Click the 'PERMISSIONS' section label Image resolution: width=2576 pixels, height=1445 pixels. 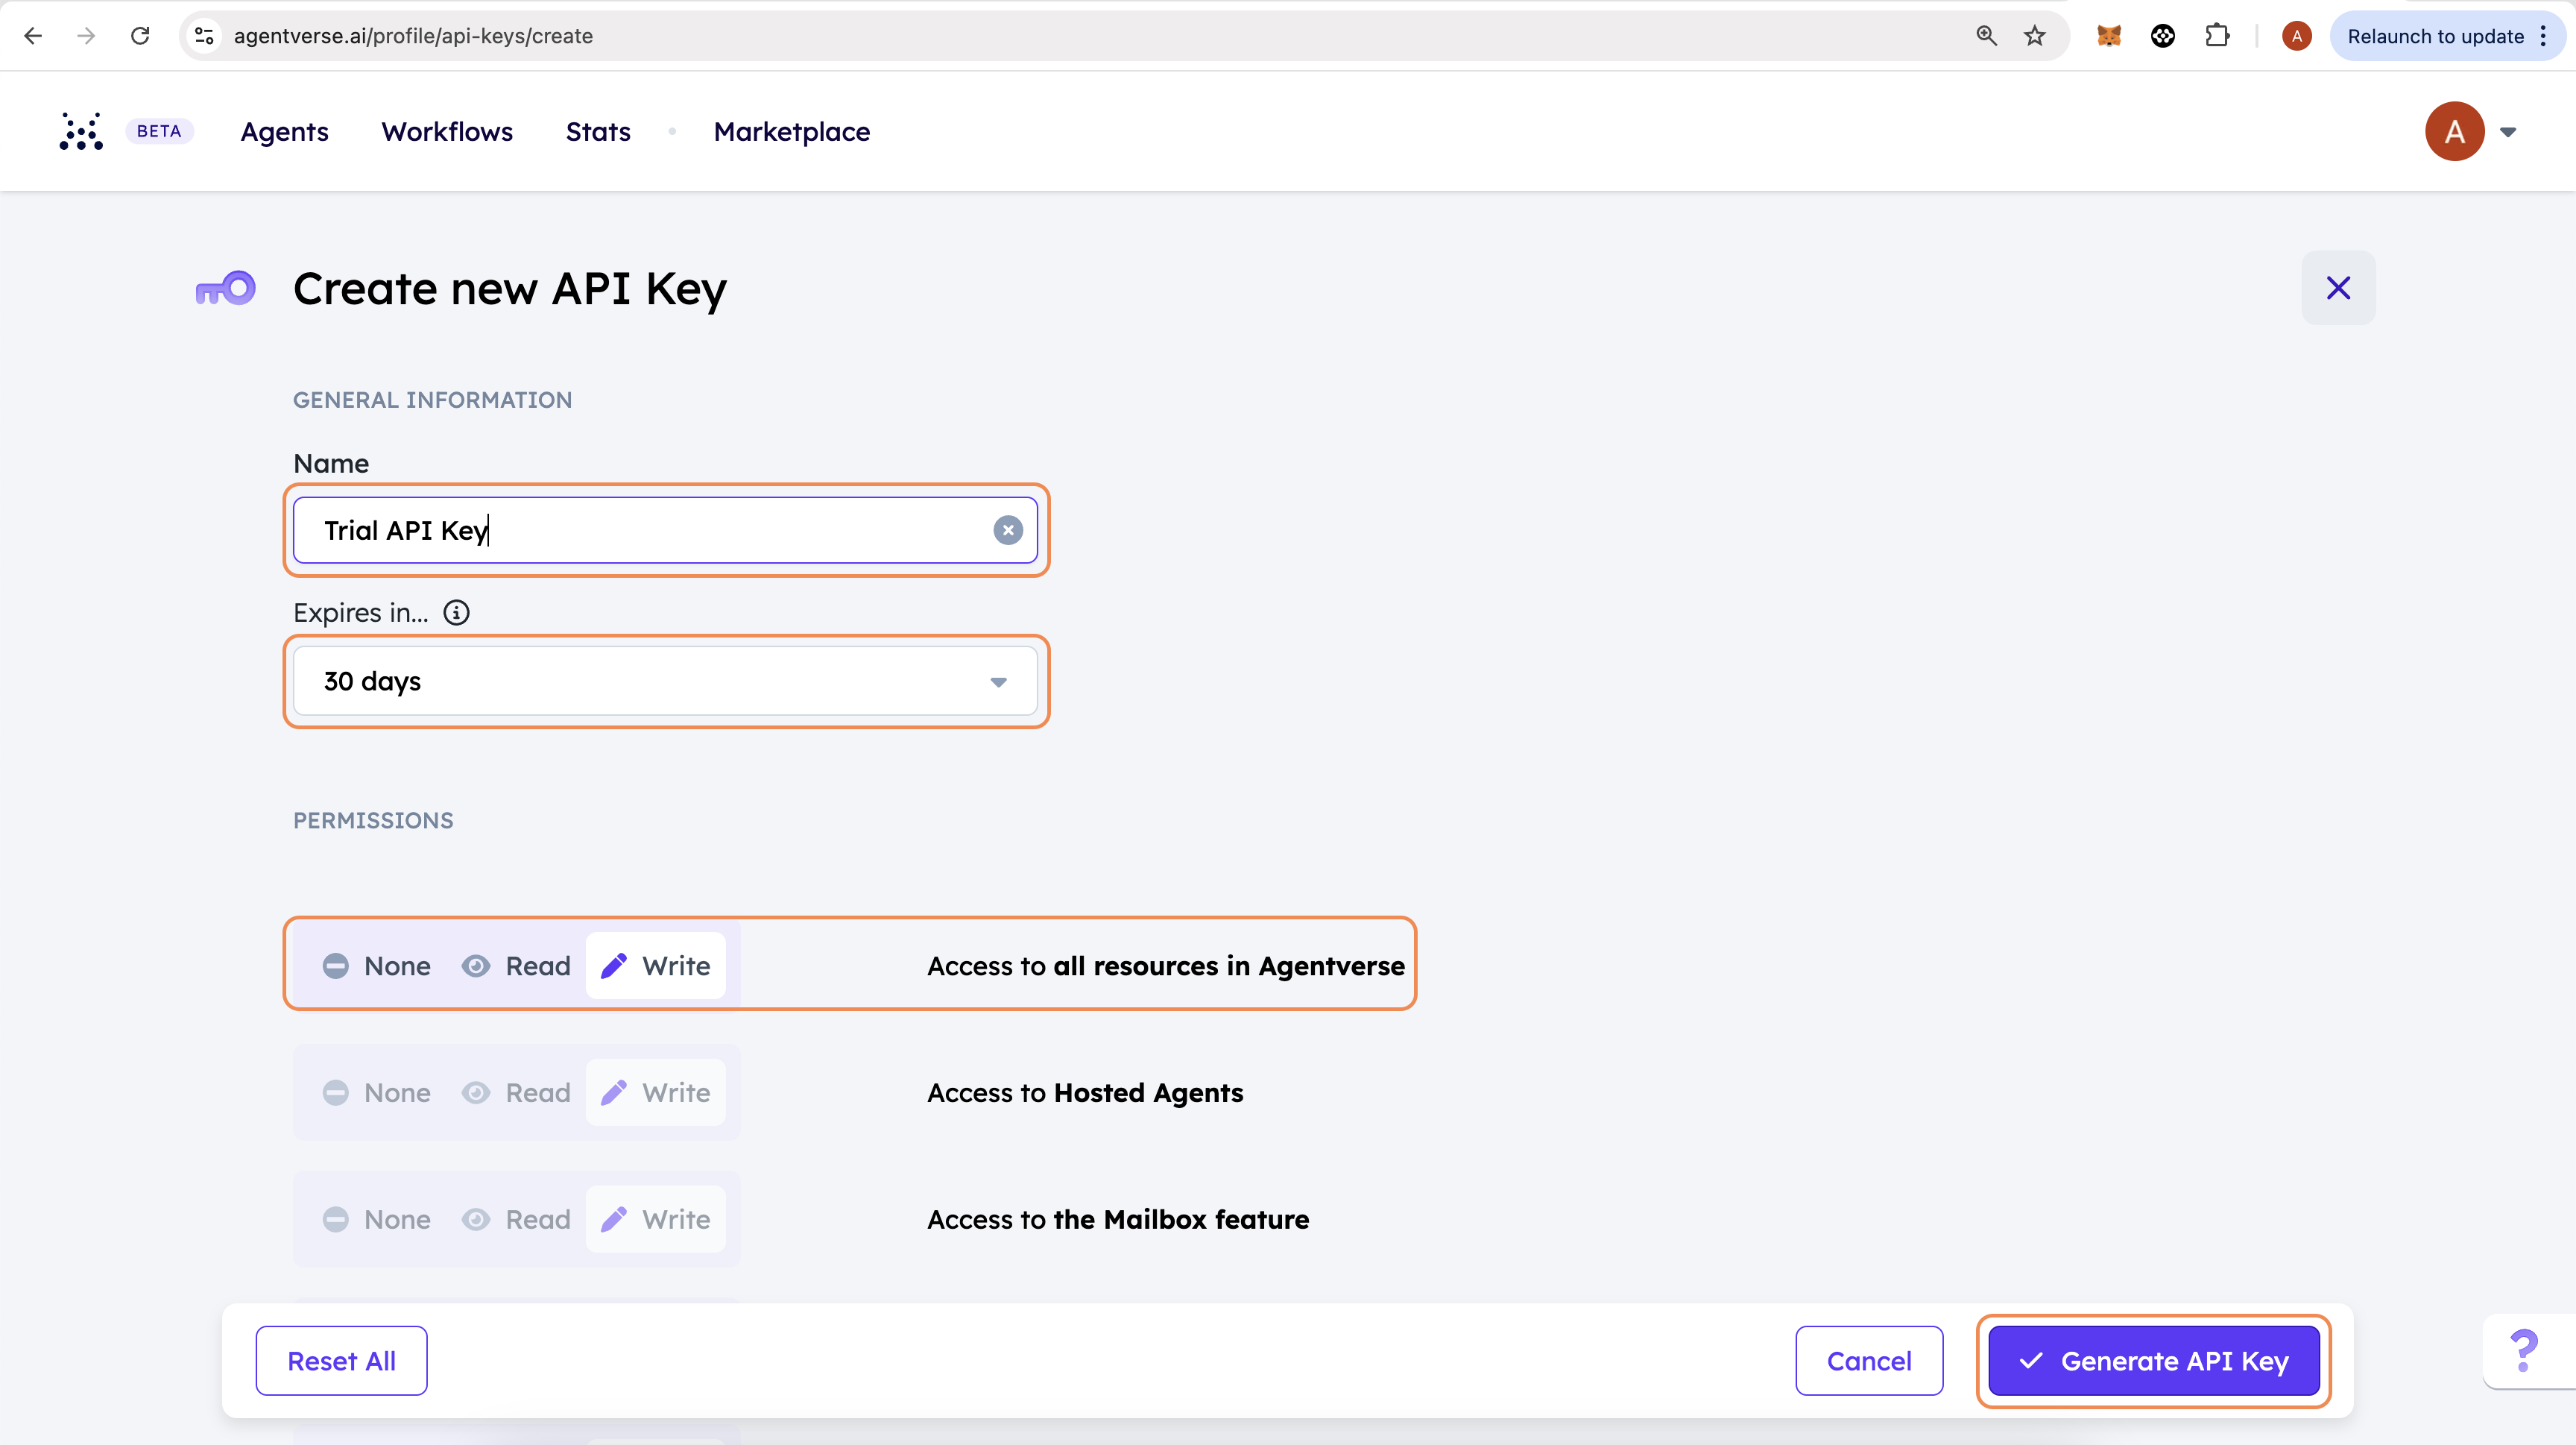[x=373, y=821]
